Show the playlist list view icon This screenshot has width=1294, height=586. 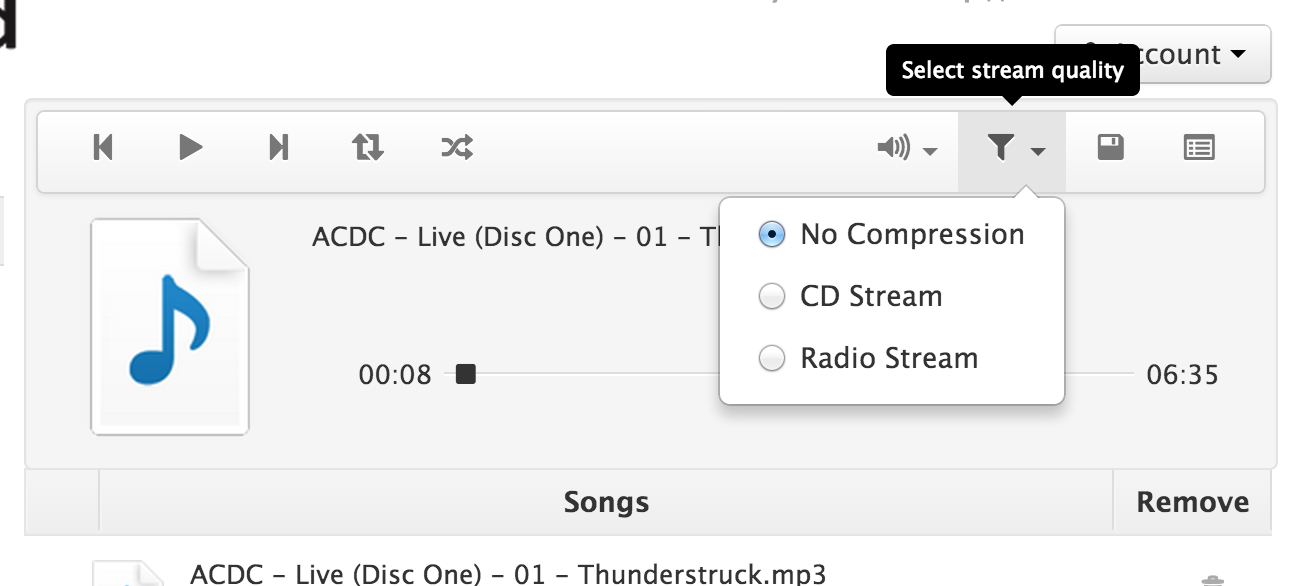click(x=1199, y=148)
